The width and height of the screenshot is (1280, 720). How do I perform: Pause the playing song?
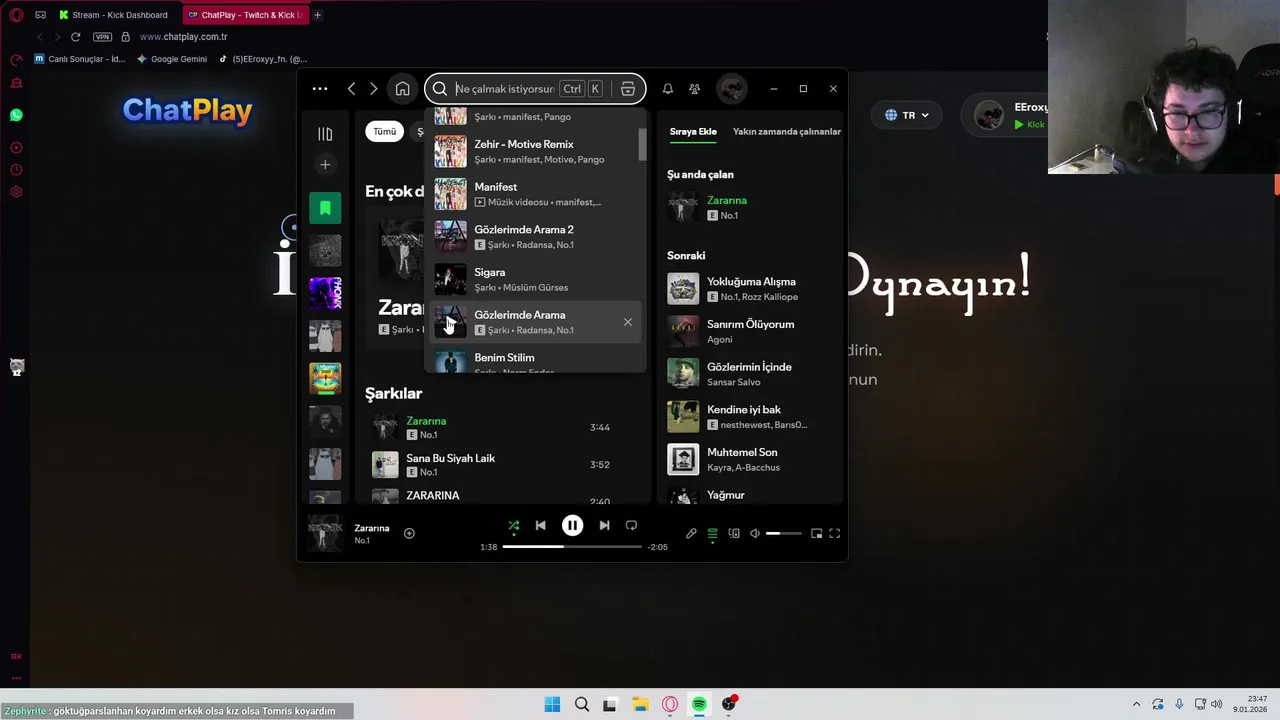click(572, 525)
